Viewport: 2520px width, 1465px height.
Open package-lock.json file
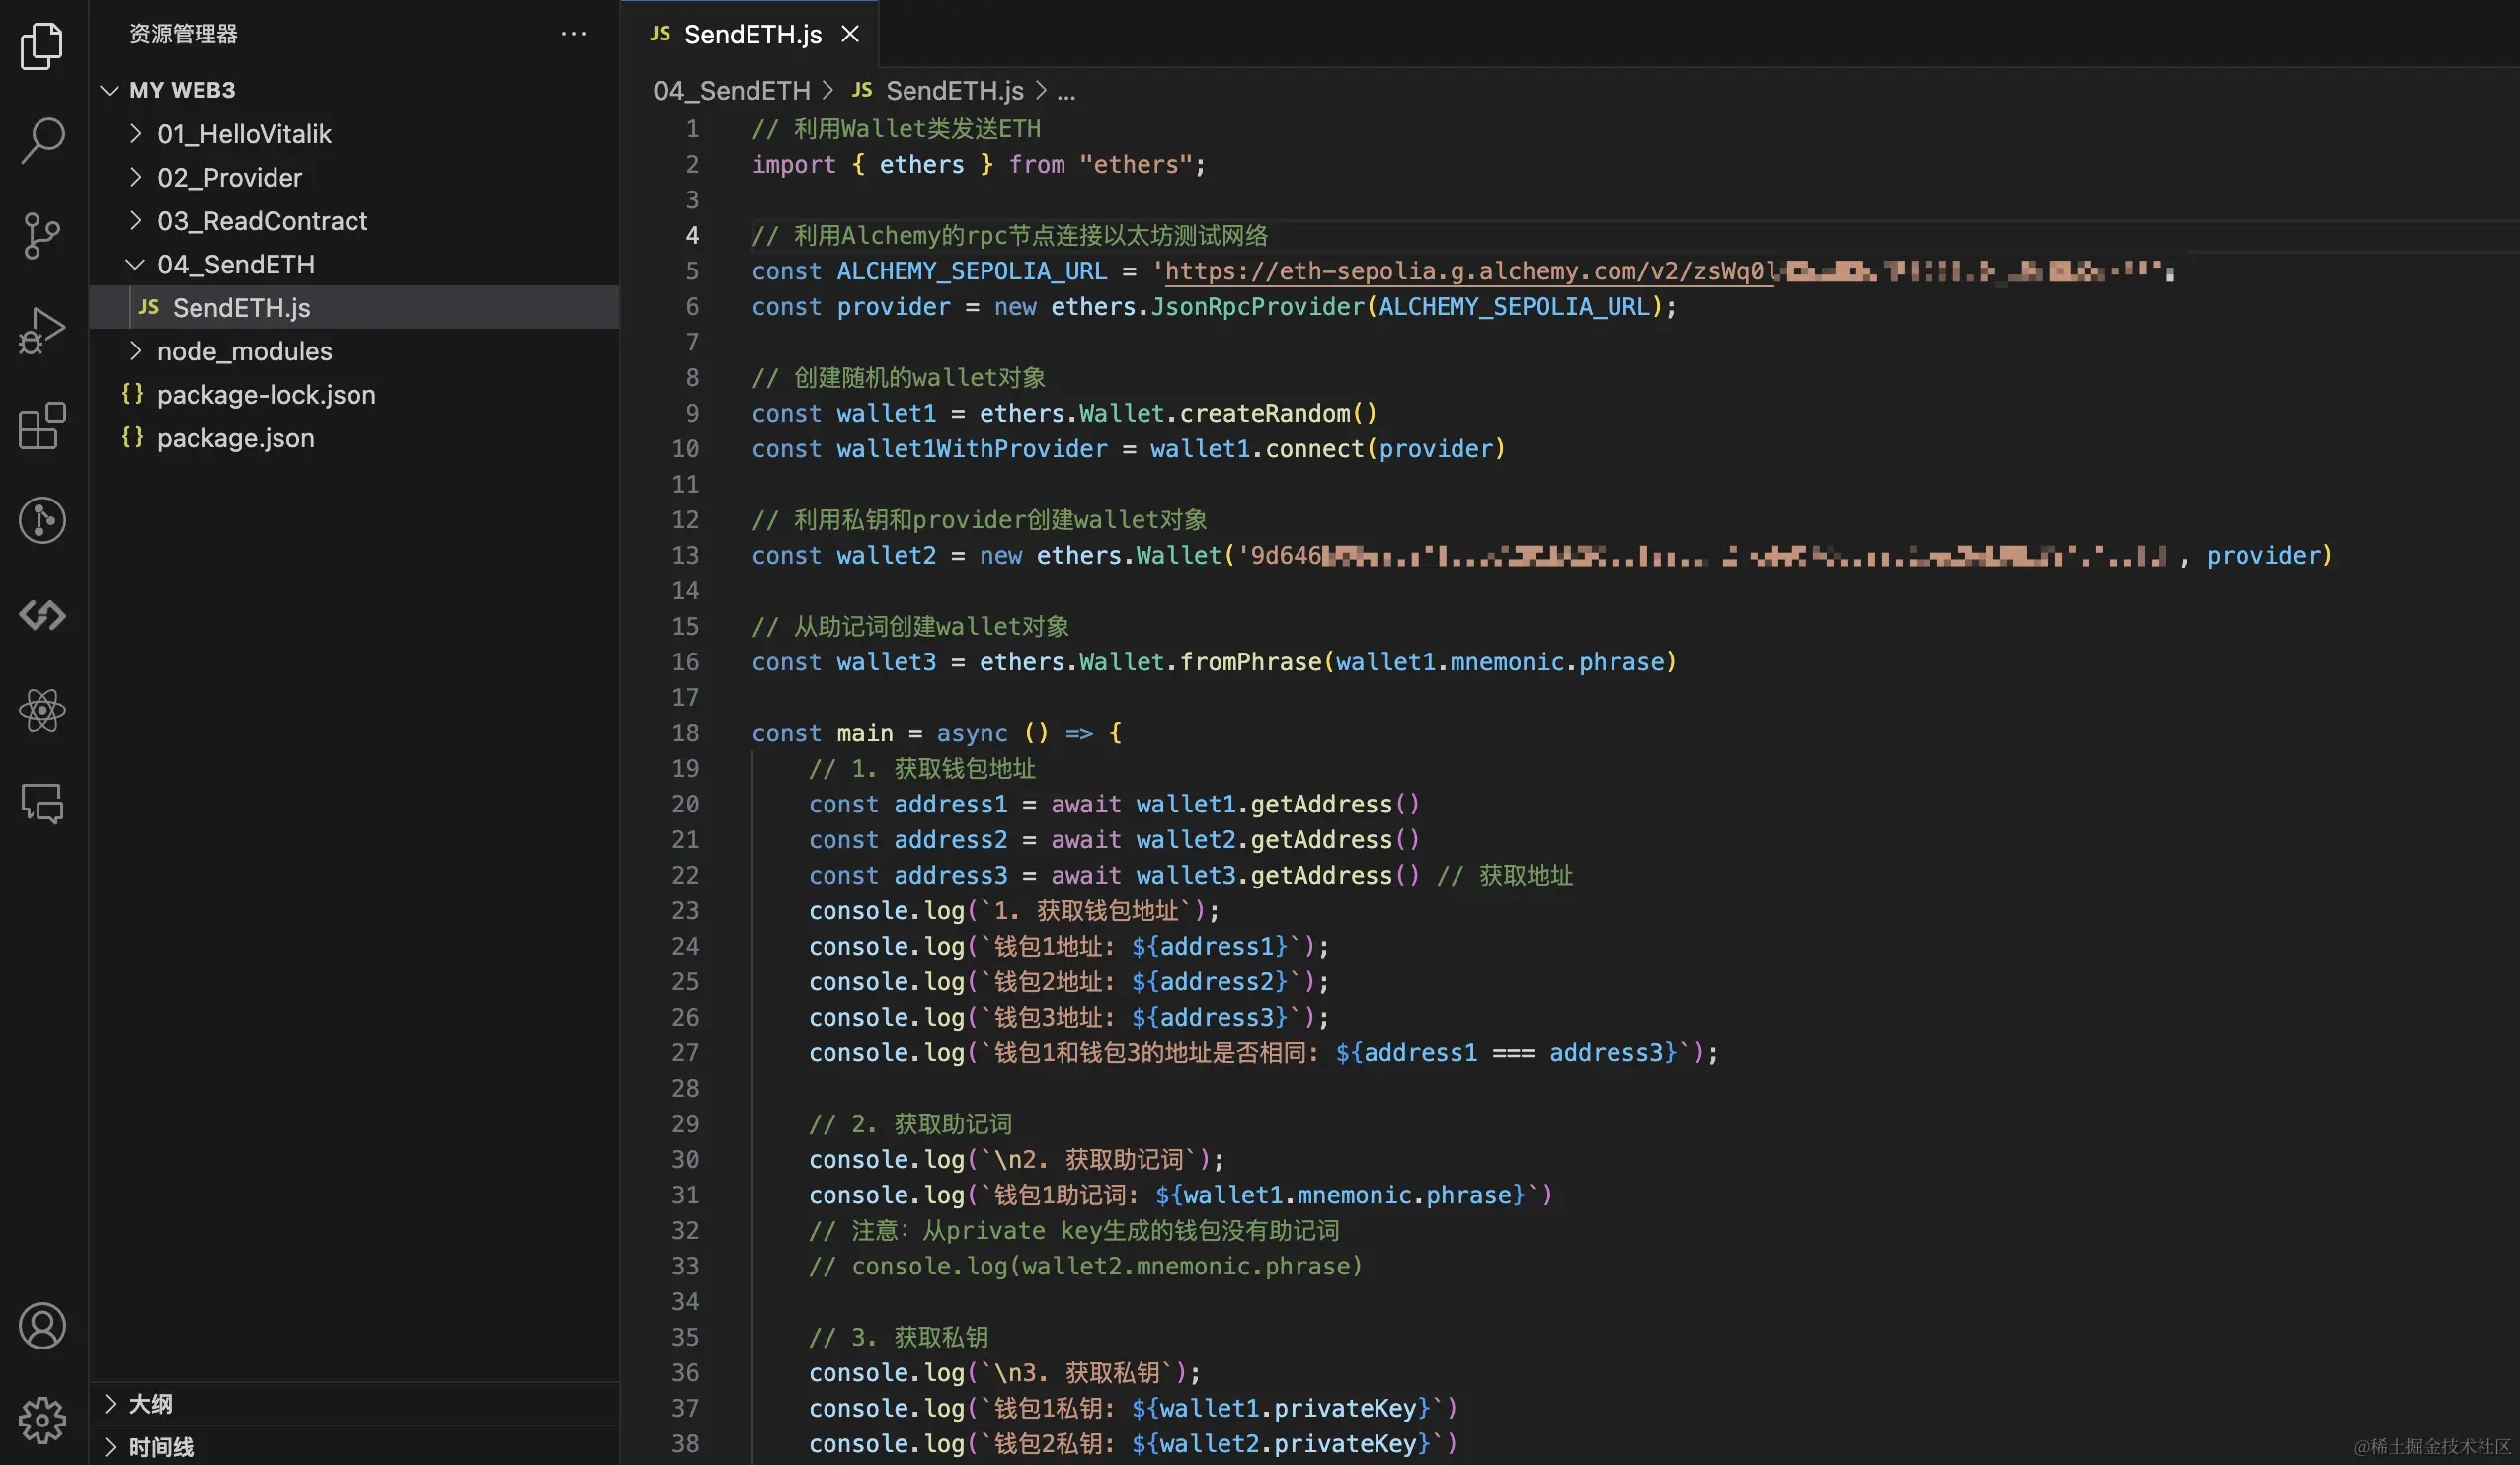[x=354, y=394]
